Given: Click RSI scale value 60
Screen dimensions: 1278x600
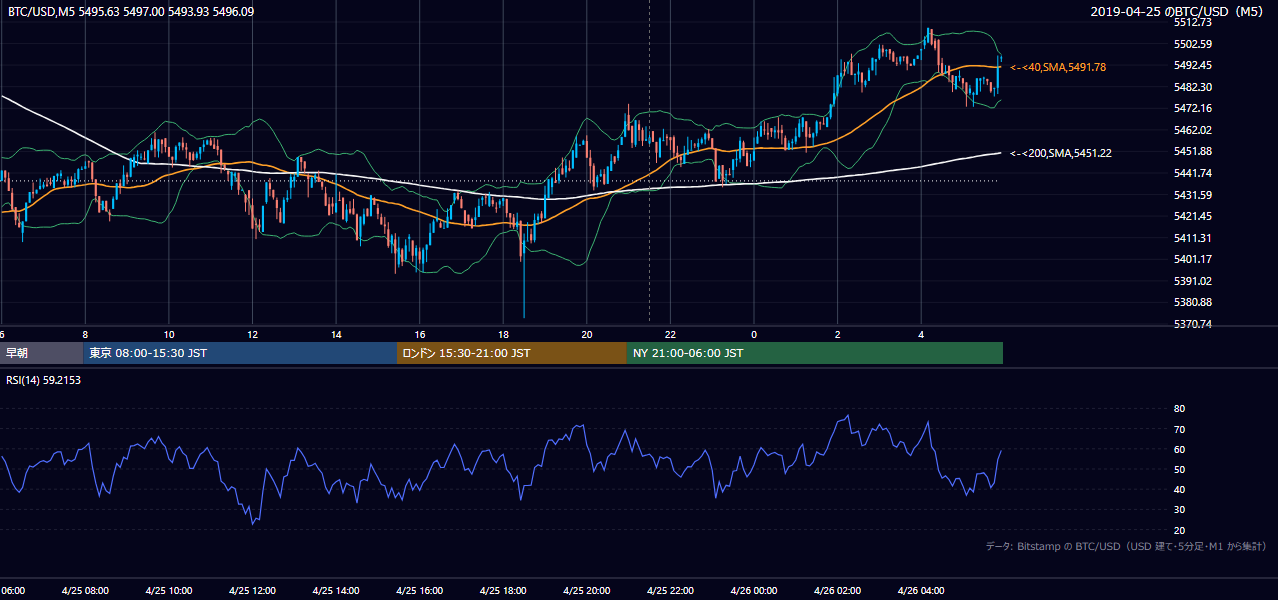Looking at the screenshot, I should pyautogui.click(x=1180, y=449).
